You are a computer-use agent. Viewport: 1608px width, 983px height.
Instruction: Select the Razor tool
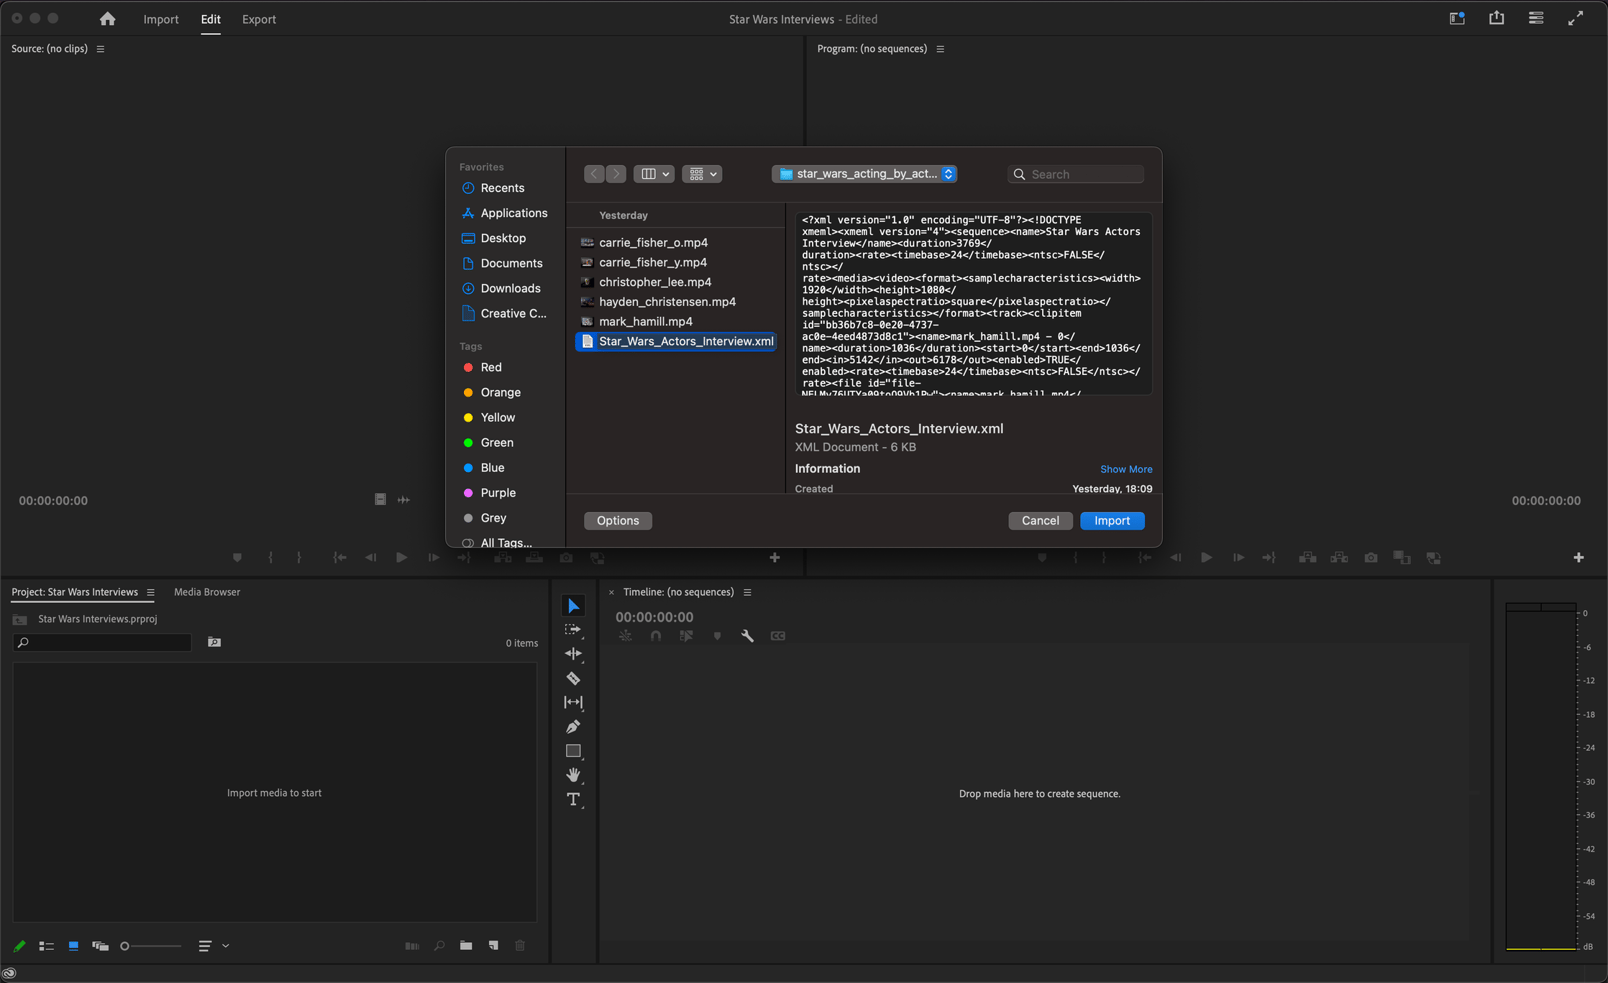[573, 678]
